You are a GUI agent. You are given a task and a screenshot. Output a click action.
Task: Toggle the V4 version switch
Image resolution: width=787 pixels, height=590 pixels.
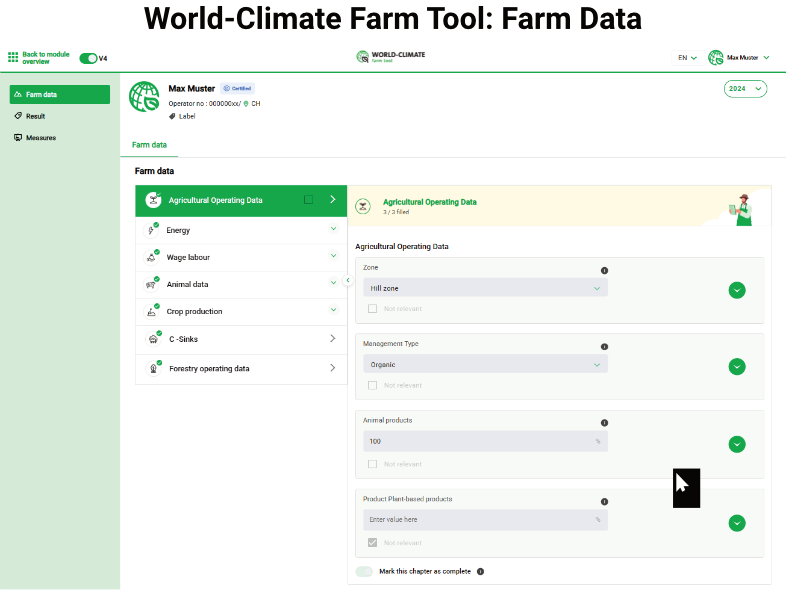pyautogui.click(x=88, y=58)
